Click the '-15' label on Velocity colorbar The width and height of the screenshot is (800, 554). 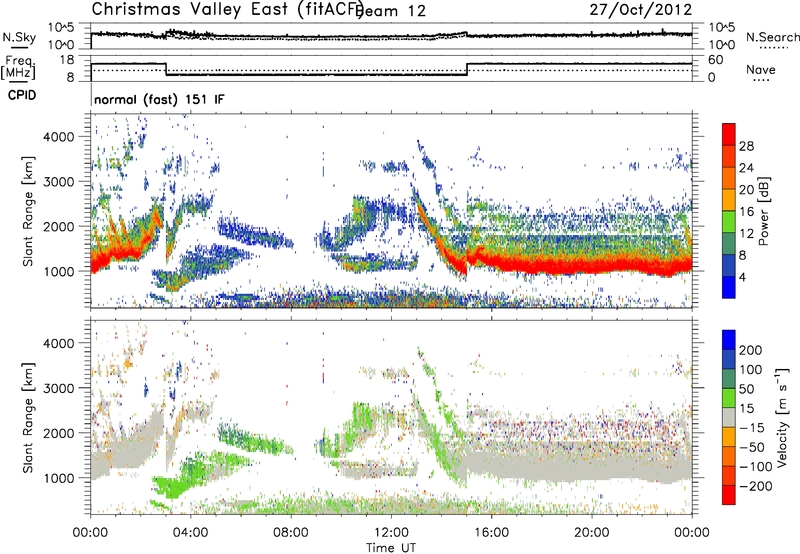point(752,427)
